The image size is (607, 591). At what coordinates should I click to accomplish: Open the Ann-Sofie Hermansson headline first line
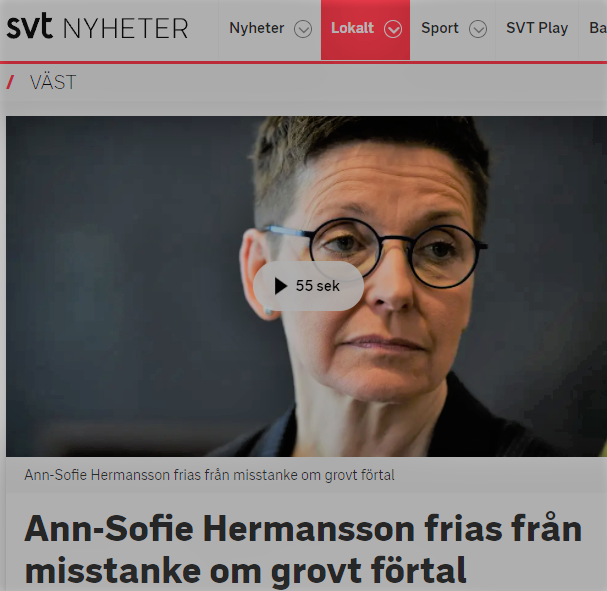tap(303, 529)
